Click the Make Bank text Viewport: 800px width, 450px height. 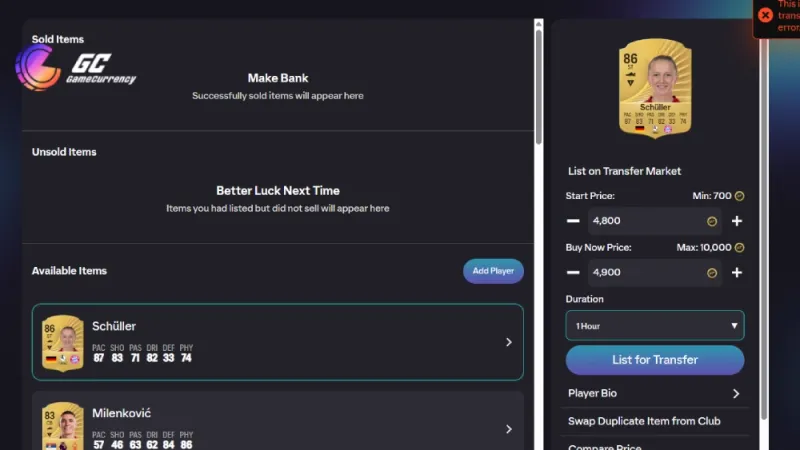tap(278, 78)
